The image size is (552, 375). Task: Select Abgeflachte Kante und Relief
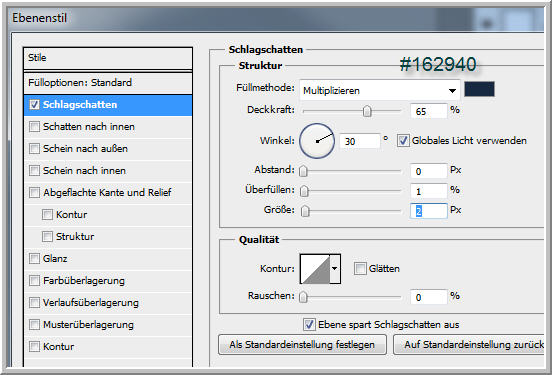pos(108,193)
